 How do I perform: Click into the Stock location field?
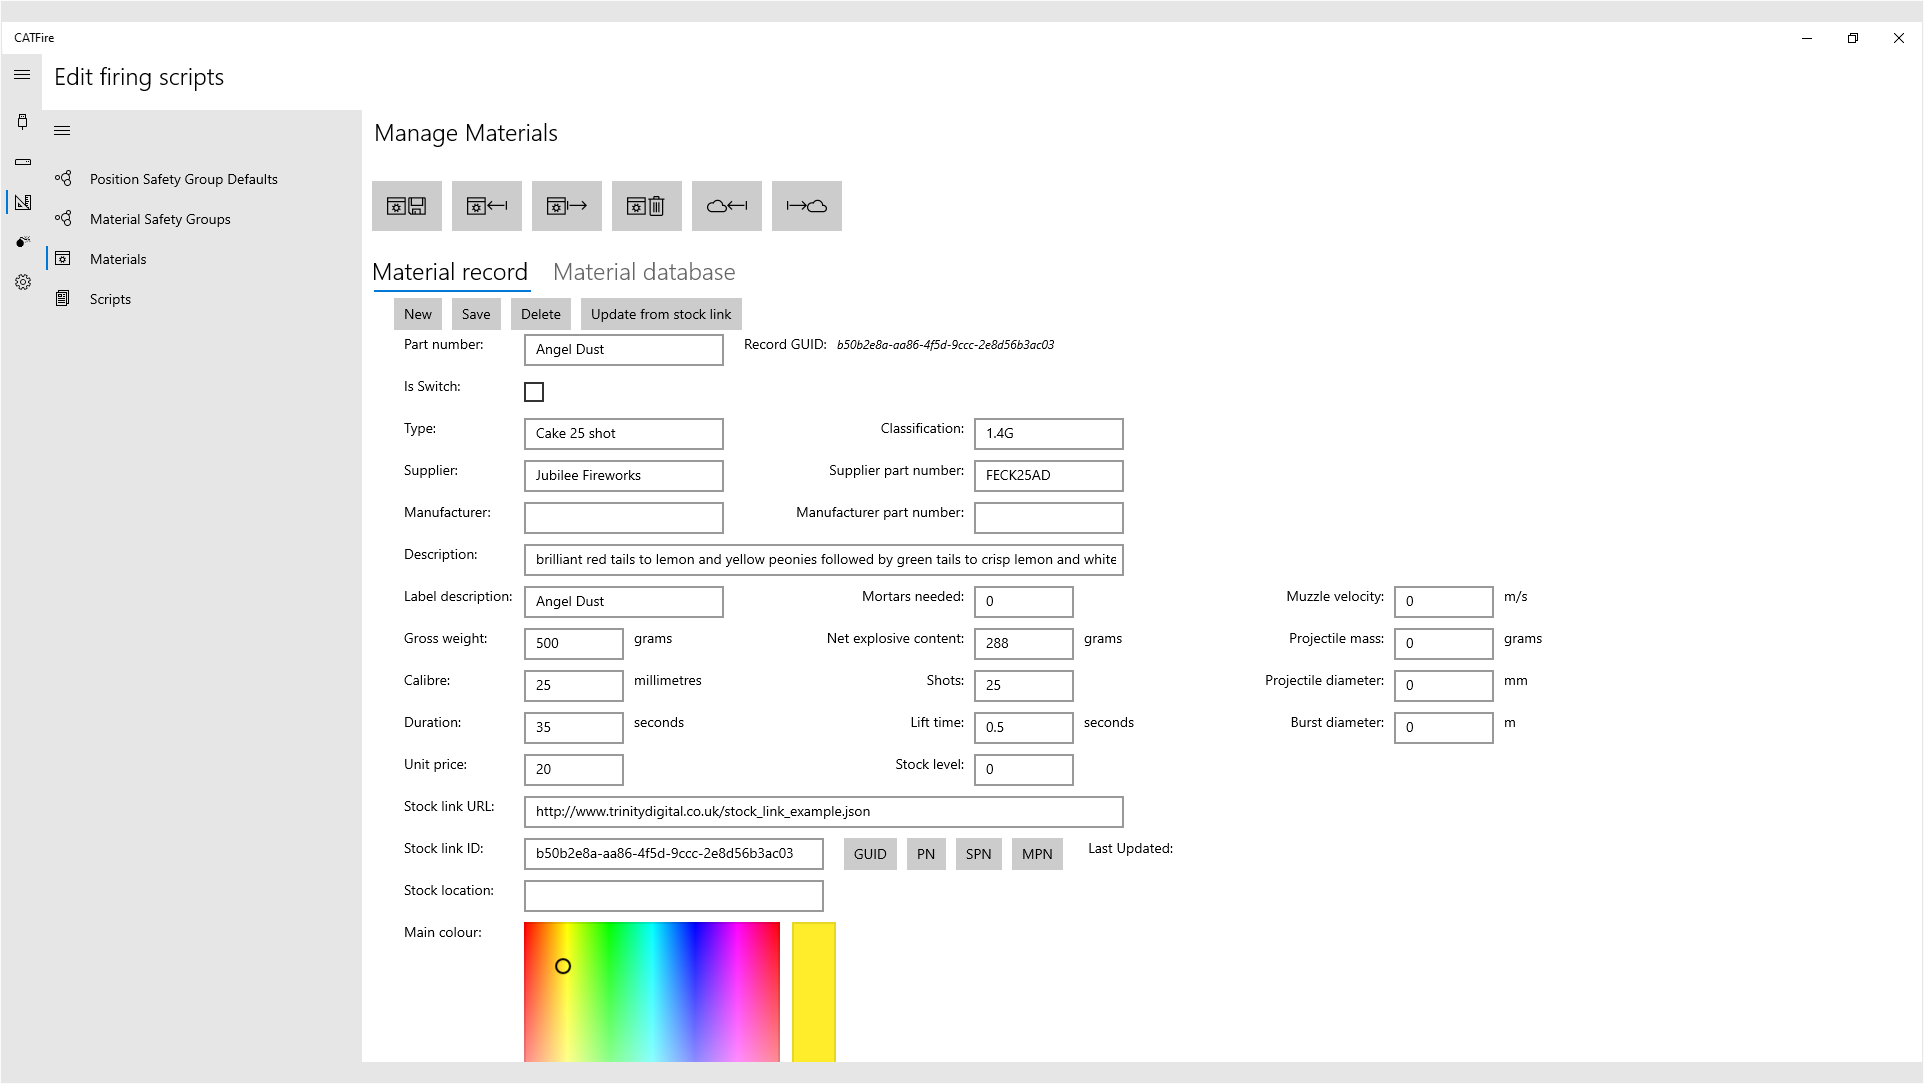(673, 896)
